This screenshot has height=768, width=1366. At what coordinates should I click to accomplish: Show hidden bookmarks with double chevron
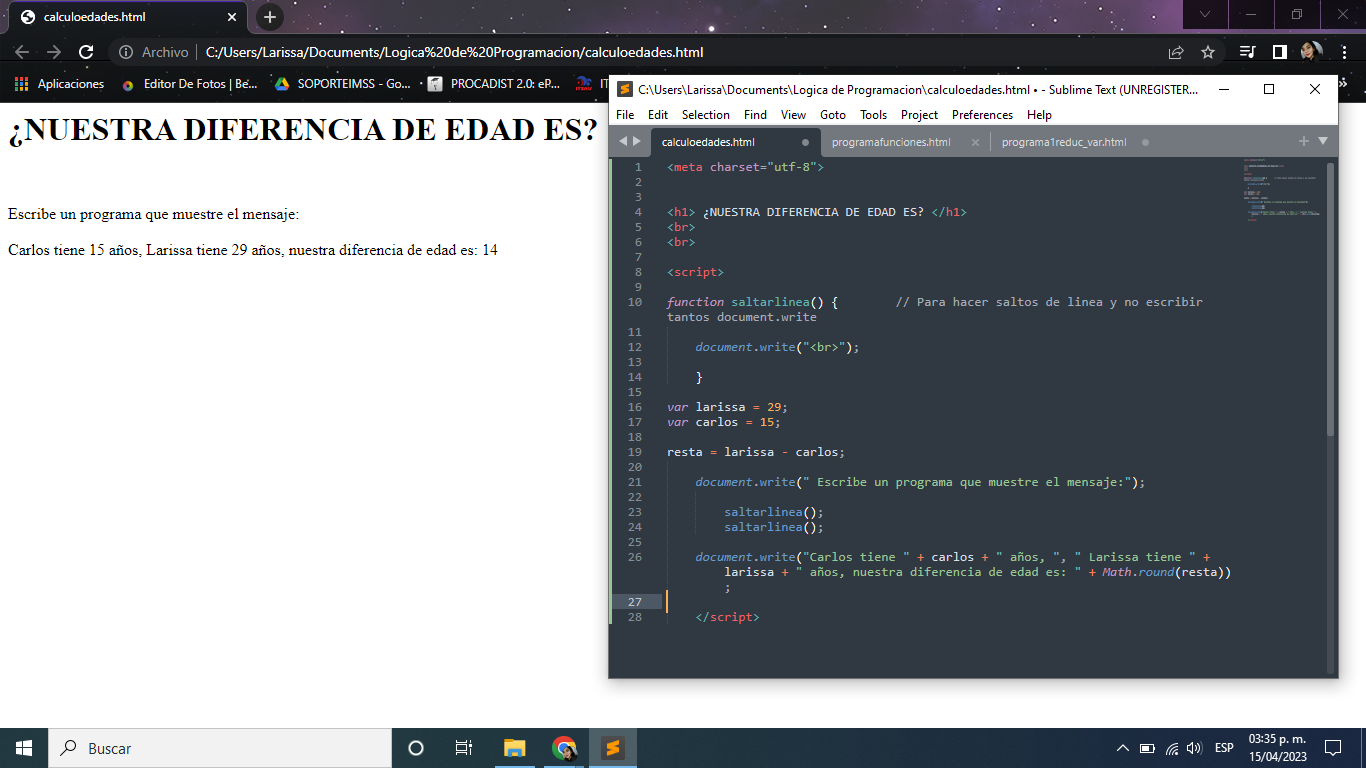click(x=1343, y=84)
